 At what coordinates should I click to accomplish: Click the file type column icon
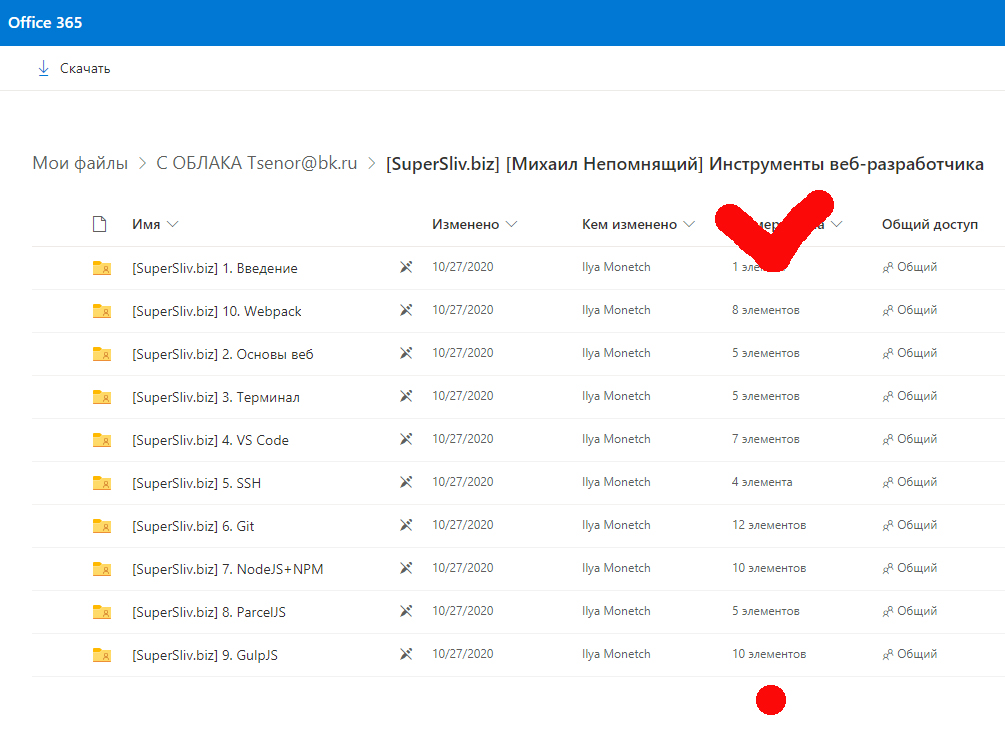tap(99, 224)
